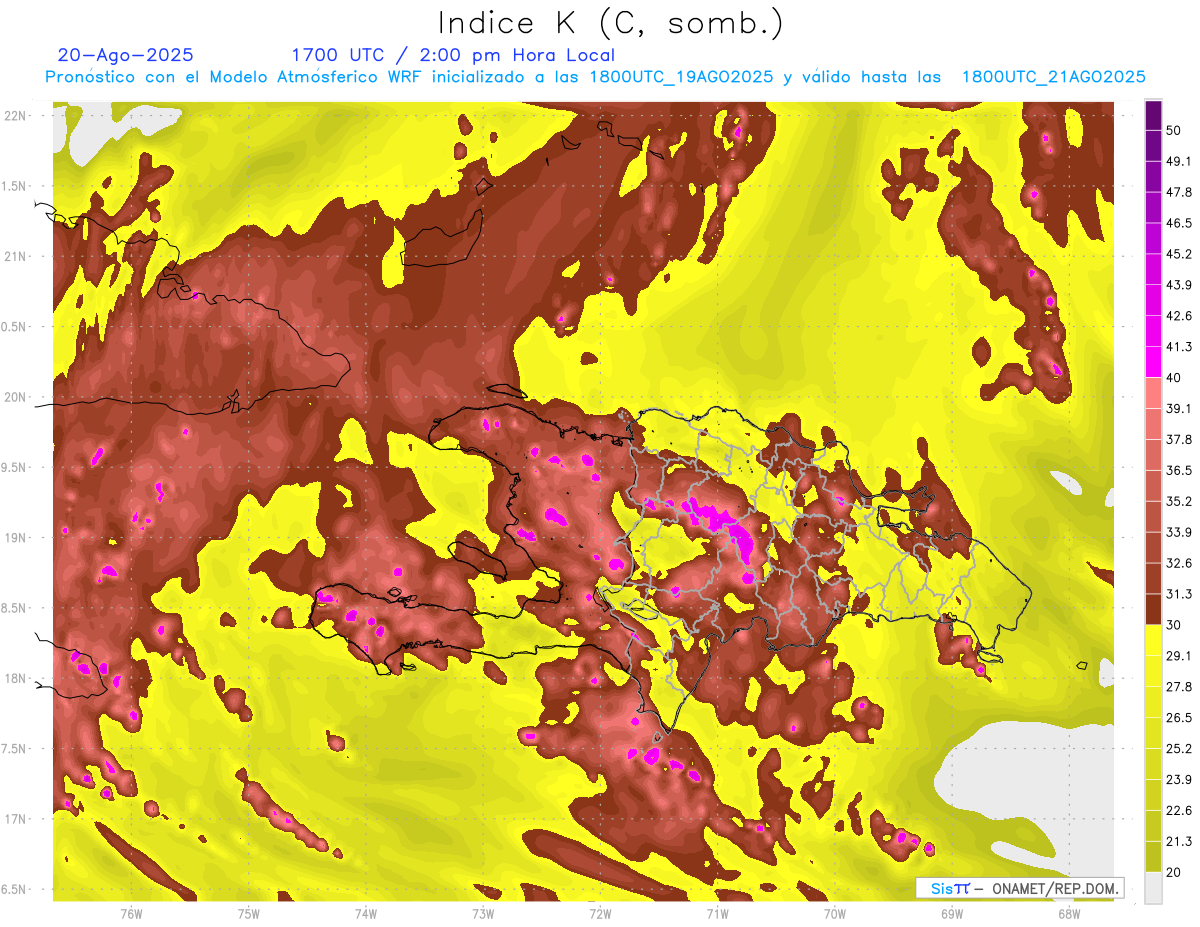Click the bright yellow colorbar segment just below 30
This screenshot has height=927, width=1200.
1153,640
